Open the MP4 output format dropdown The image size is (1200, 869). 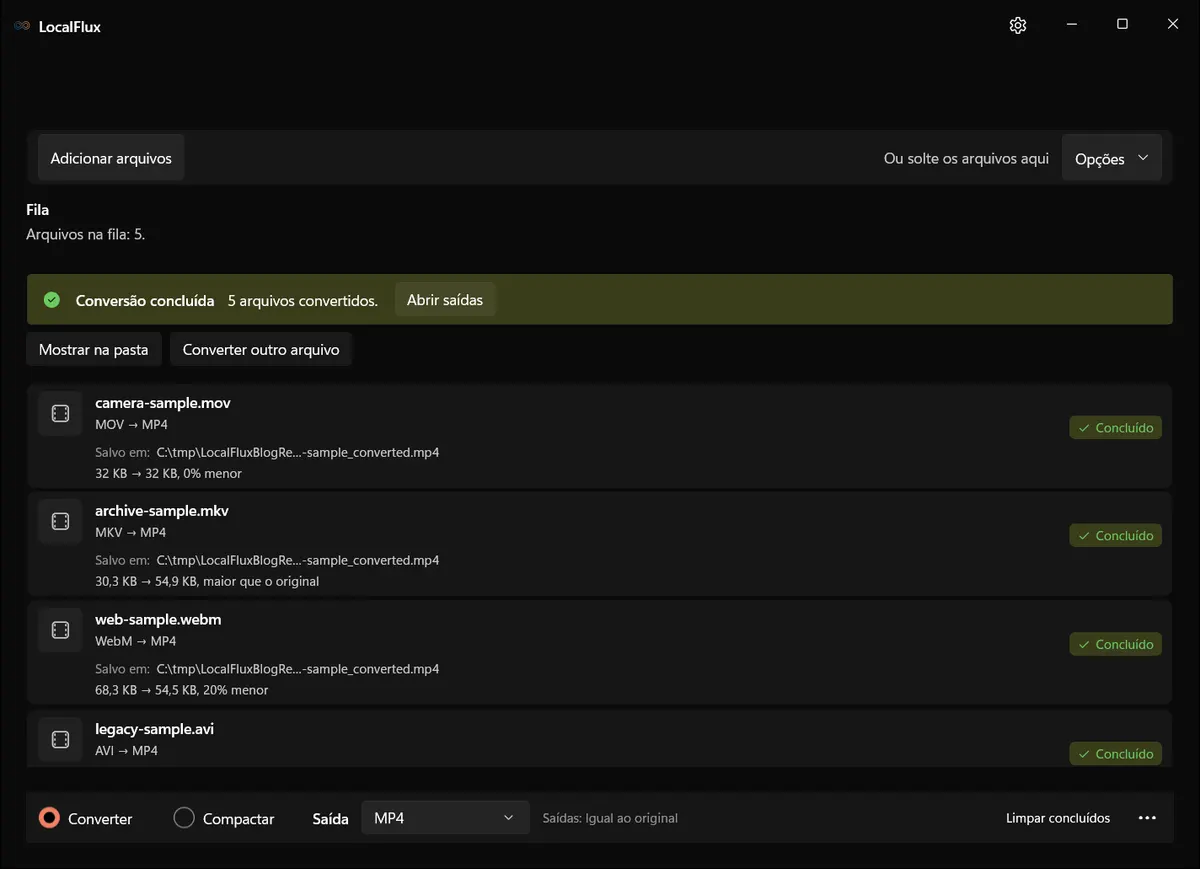[x=445, y=818]
